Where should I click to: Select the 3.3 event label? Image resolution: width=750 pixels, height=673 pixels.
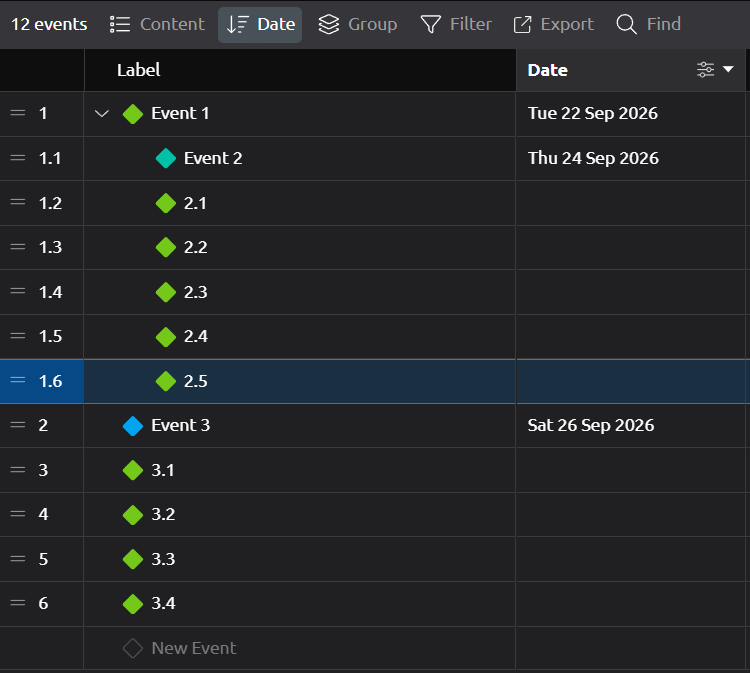point(163,559)
